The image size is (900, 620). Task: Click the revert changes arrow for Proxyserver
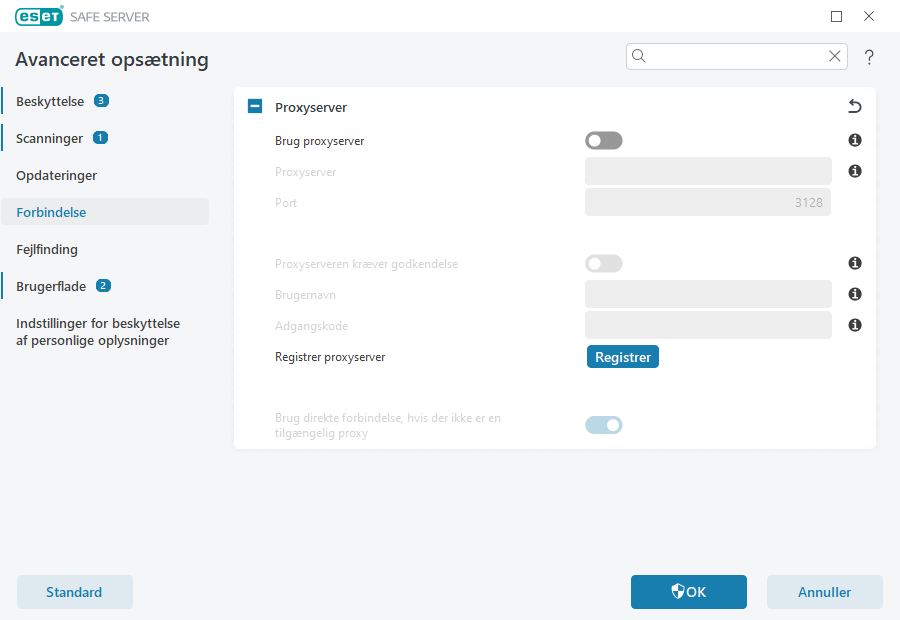tap(855, 106)
